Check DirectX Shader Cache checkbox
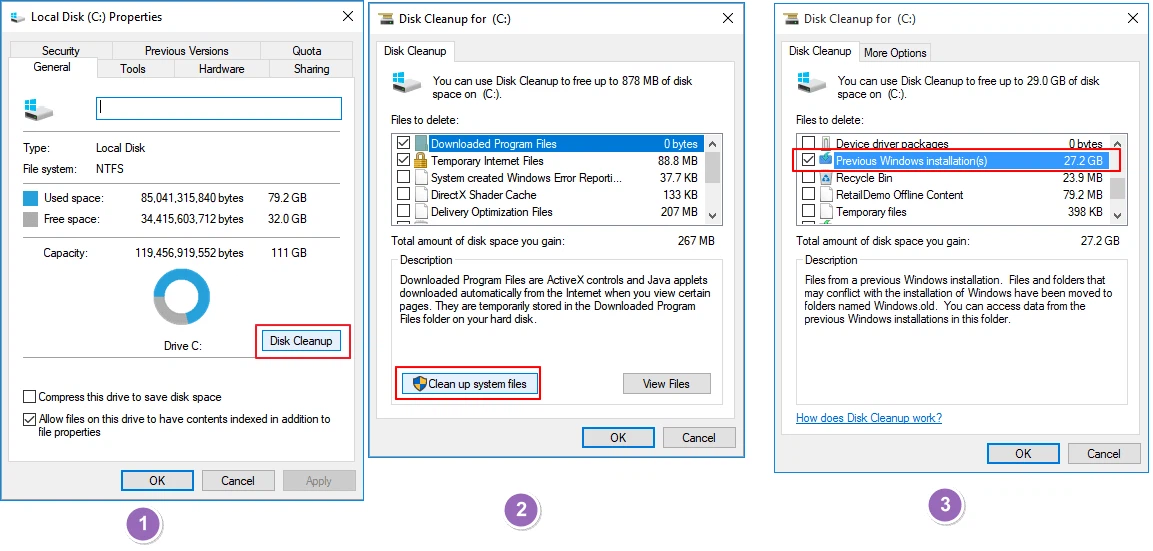Viewport: 1153px width, 551px height. [x=404, y=195]
